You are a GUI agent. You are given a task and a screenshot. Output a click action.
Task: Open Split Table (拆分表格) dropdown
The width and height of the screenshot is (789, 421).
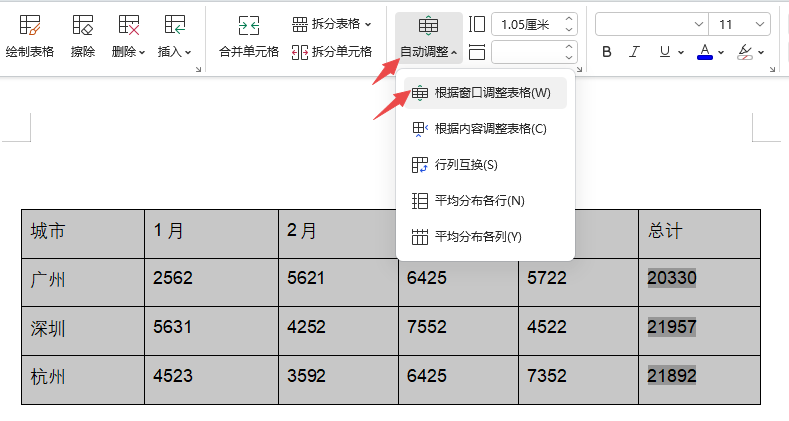[332, 24]
